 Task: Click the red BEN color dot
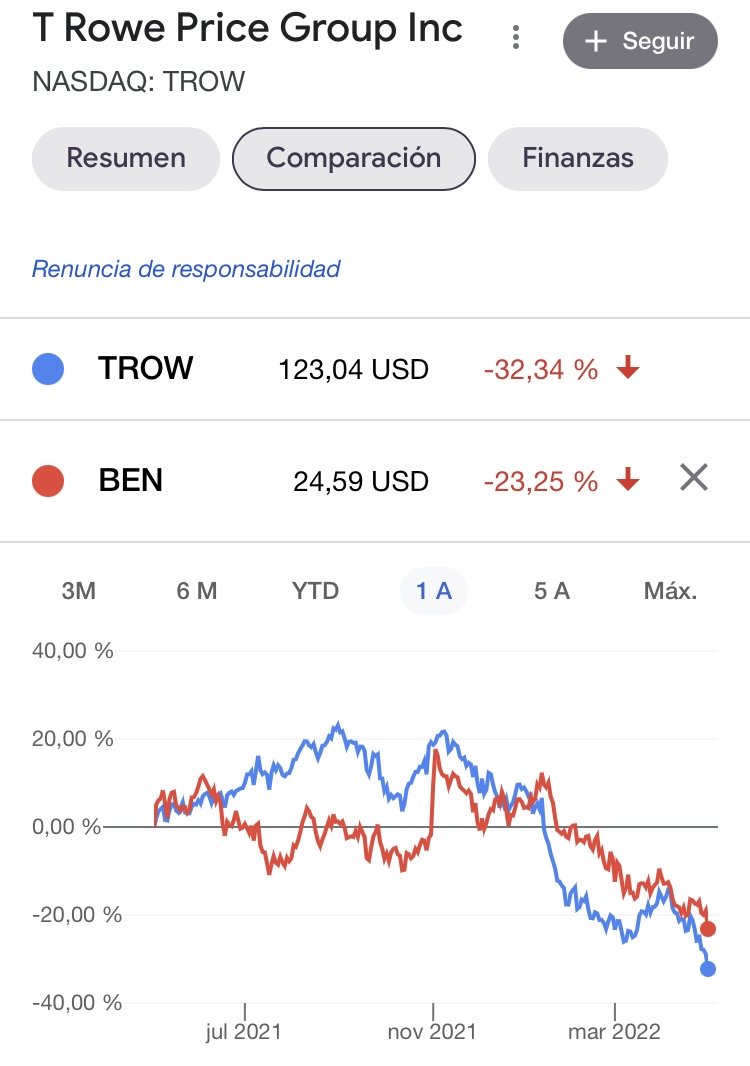coord(48,481)
